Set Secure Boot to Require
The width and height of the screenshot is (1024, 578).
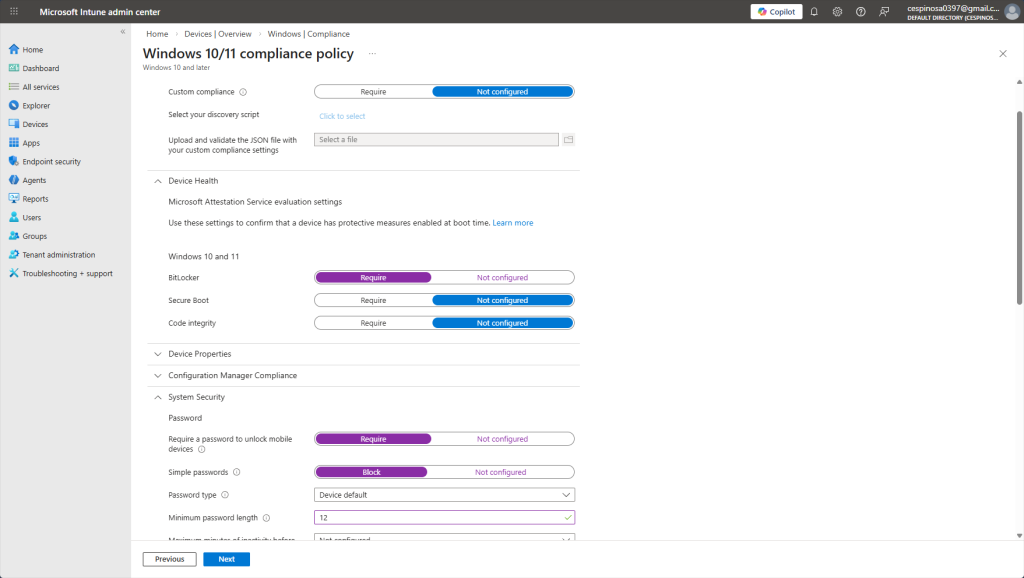[373, 300]
